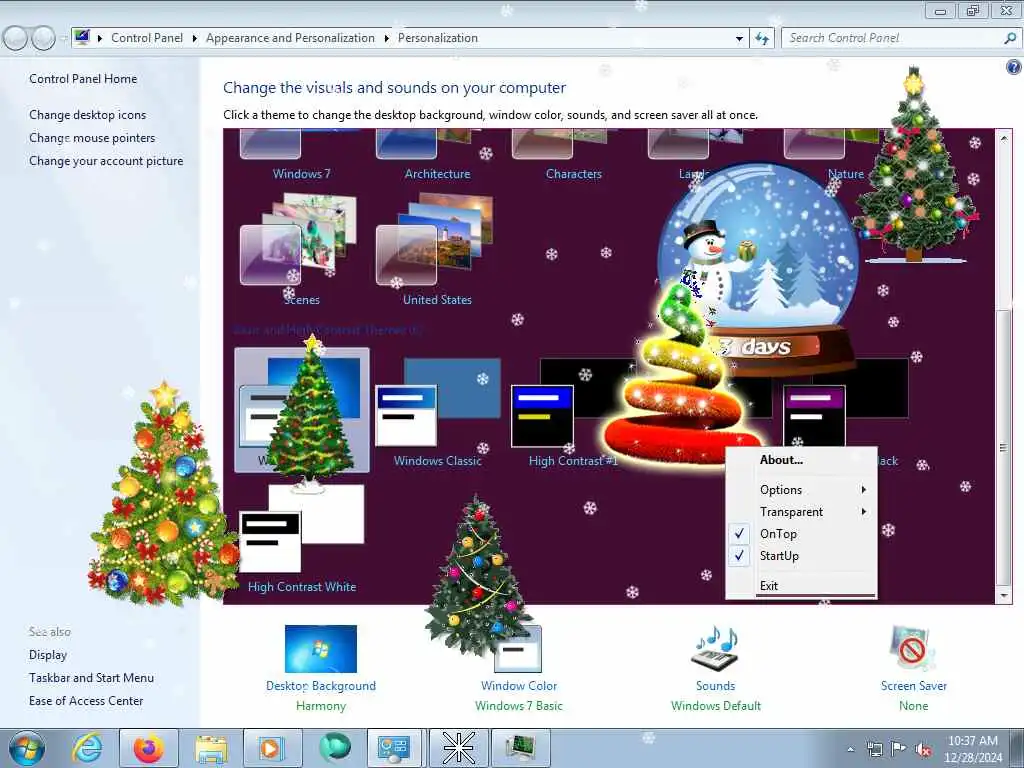Click the Help question mark icon

coord(1013,67)
